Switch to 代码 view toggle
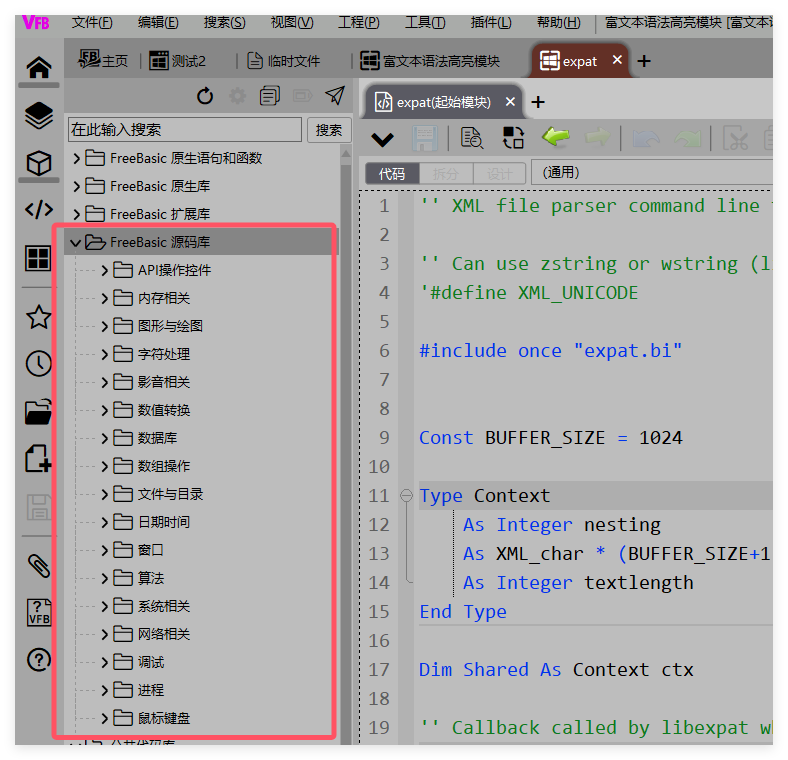 click(392, 173)
